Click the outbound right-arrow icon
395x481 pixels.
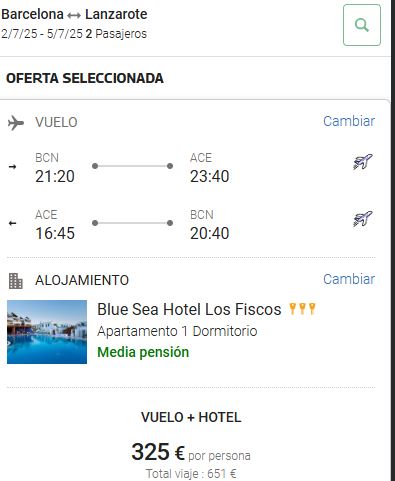(12, 167)
